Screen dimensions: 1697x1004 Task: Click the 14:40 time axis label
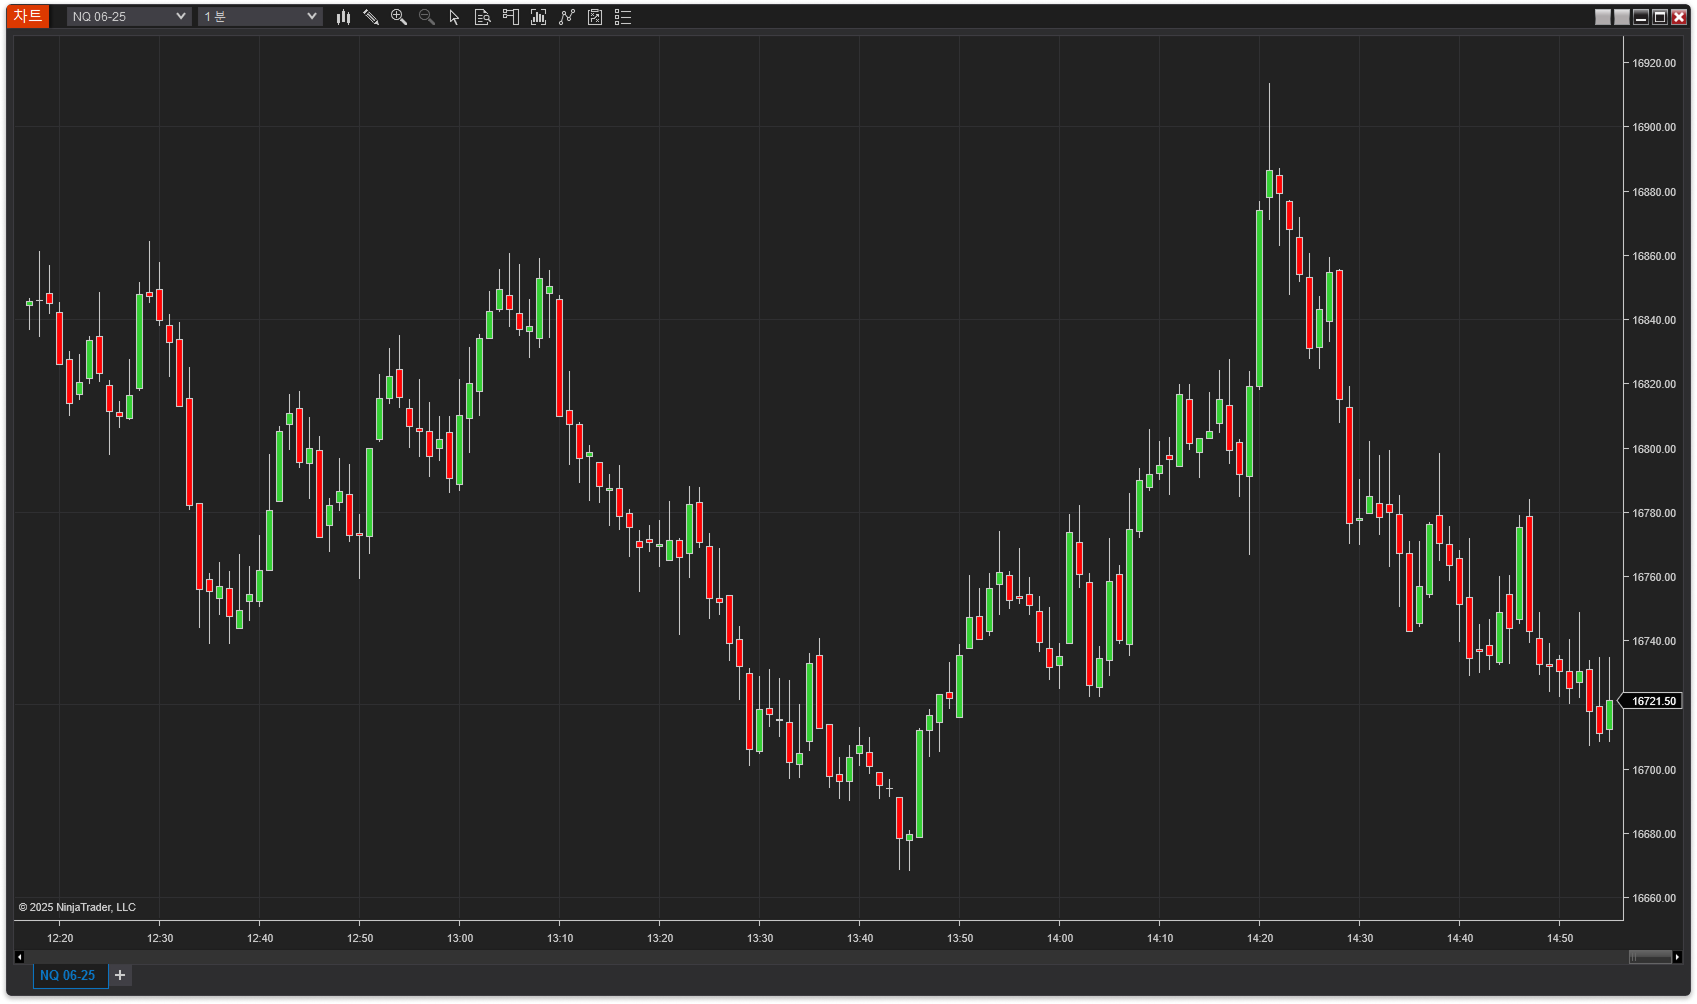tap(1460, 938)
